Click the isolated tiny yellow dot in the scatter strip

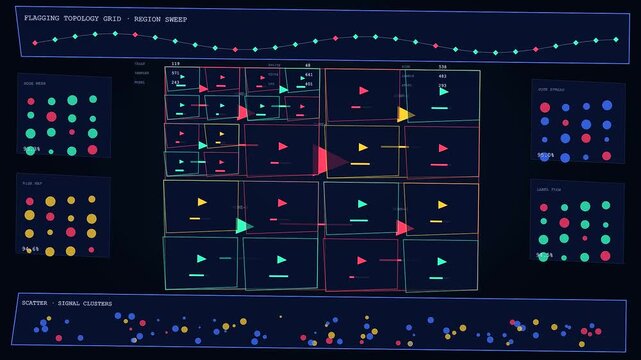(280, 316)
